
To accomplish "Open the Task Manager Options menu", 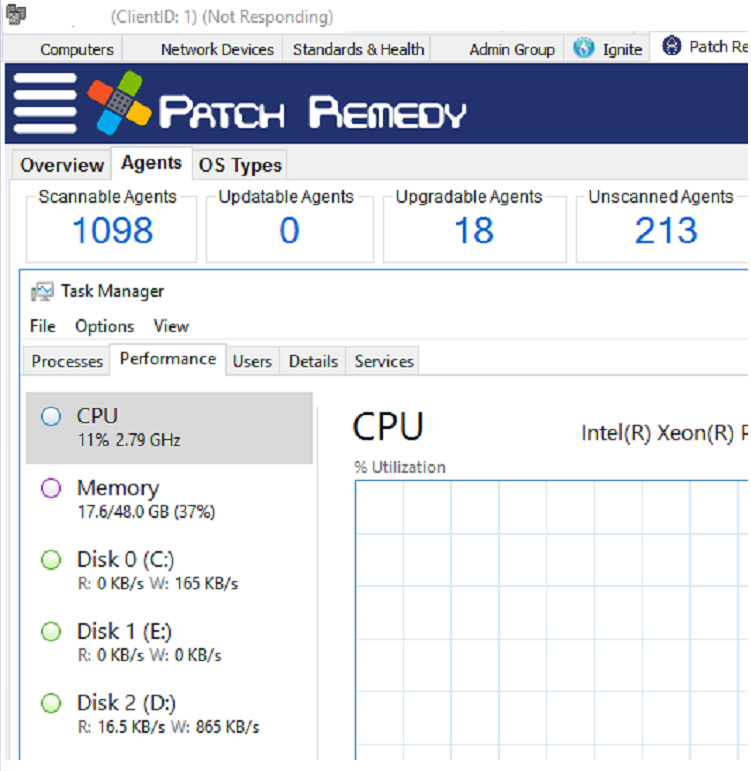I will [104, 326].
